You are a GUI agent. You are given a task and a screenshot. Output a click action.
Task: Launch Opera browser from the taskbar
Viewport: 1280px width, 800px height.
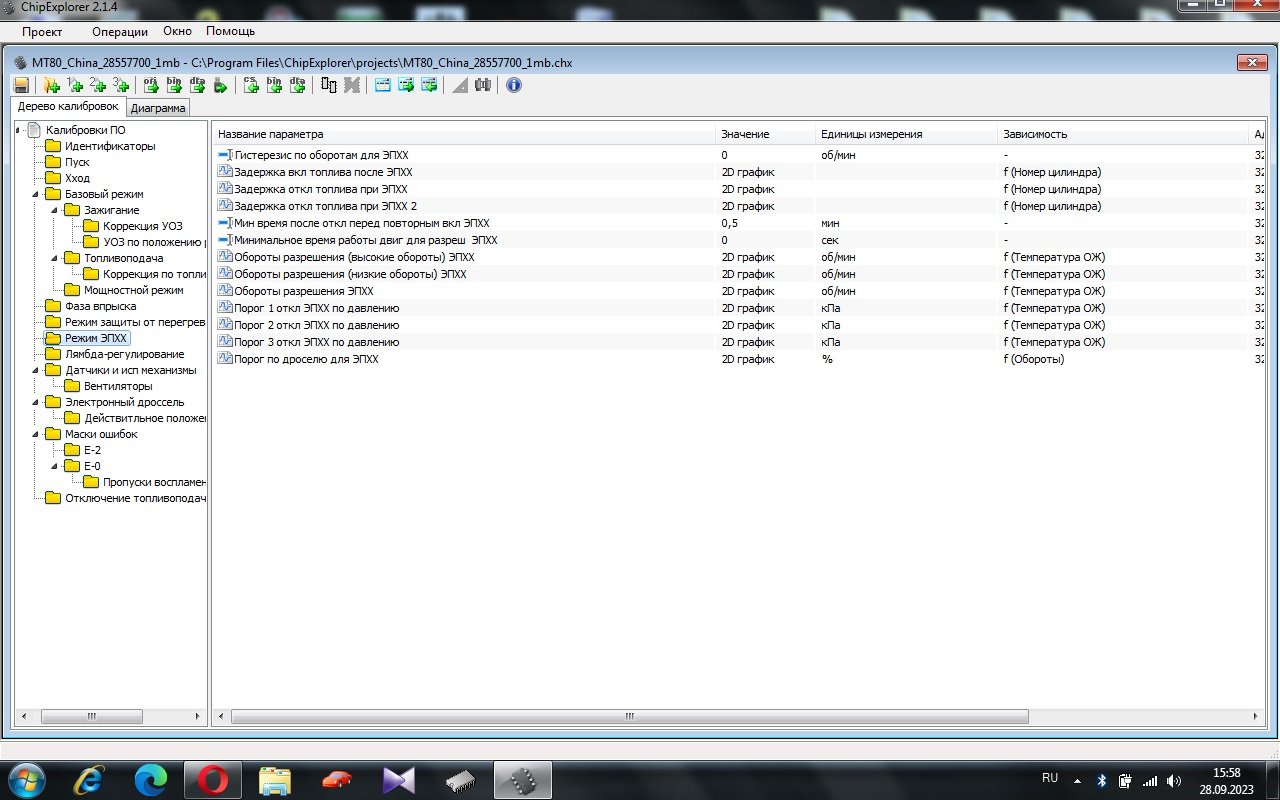[212, 779]
